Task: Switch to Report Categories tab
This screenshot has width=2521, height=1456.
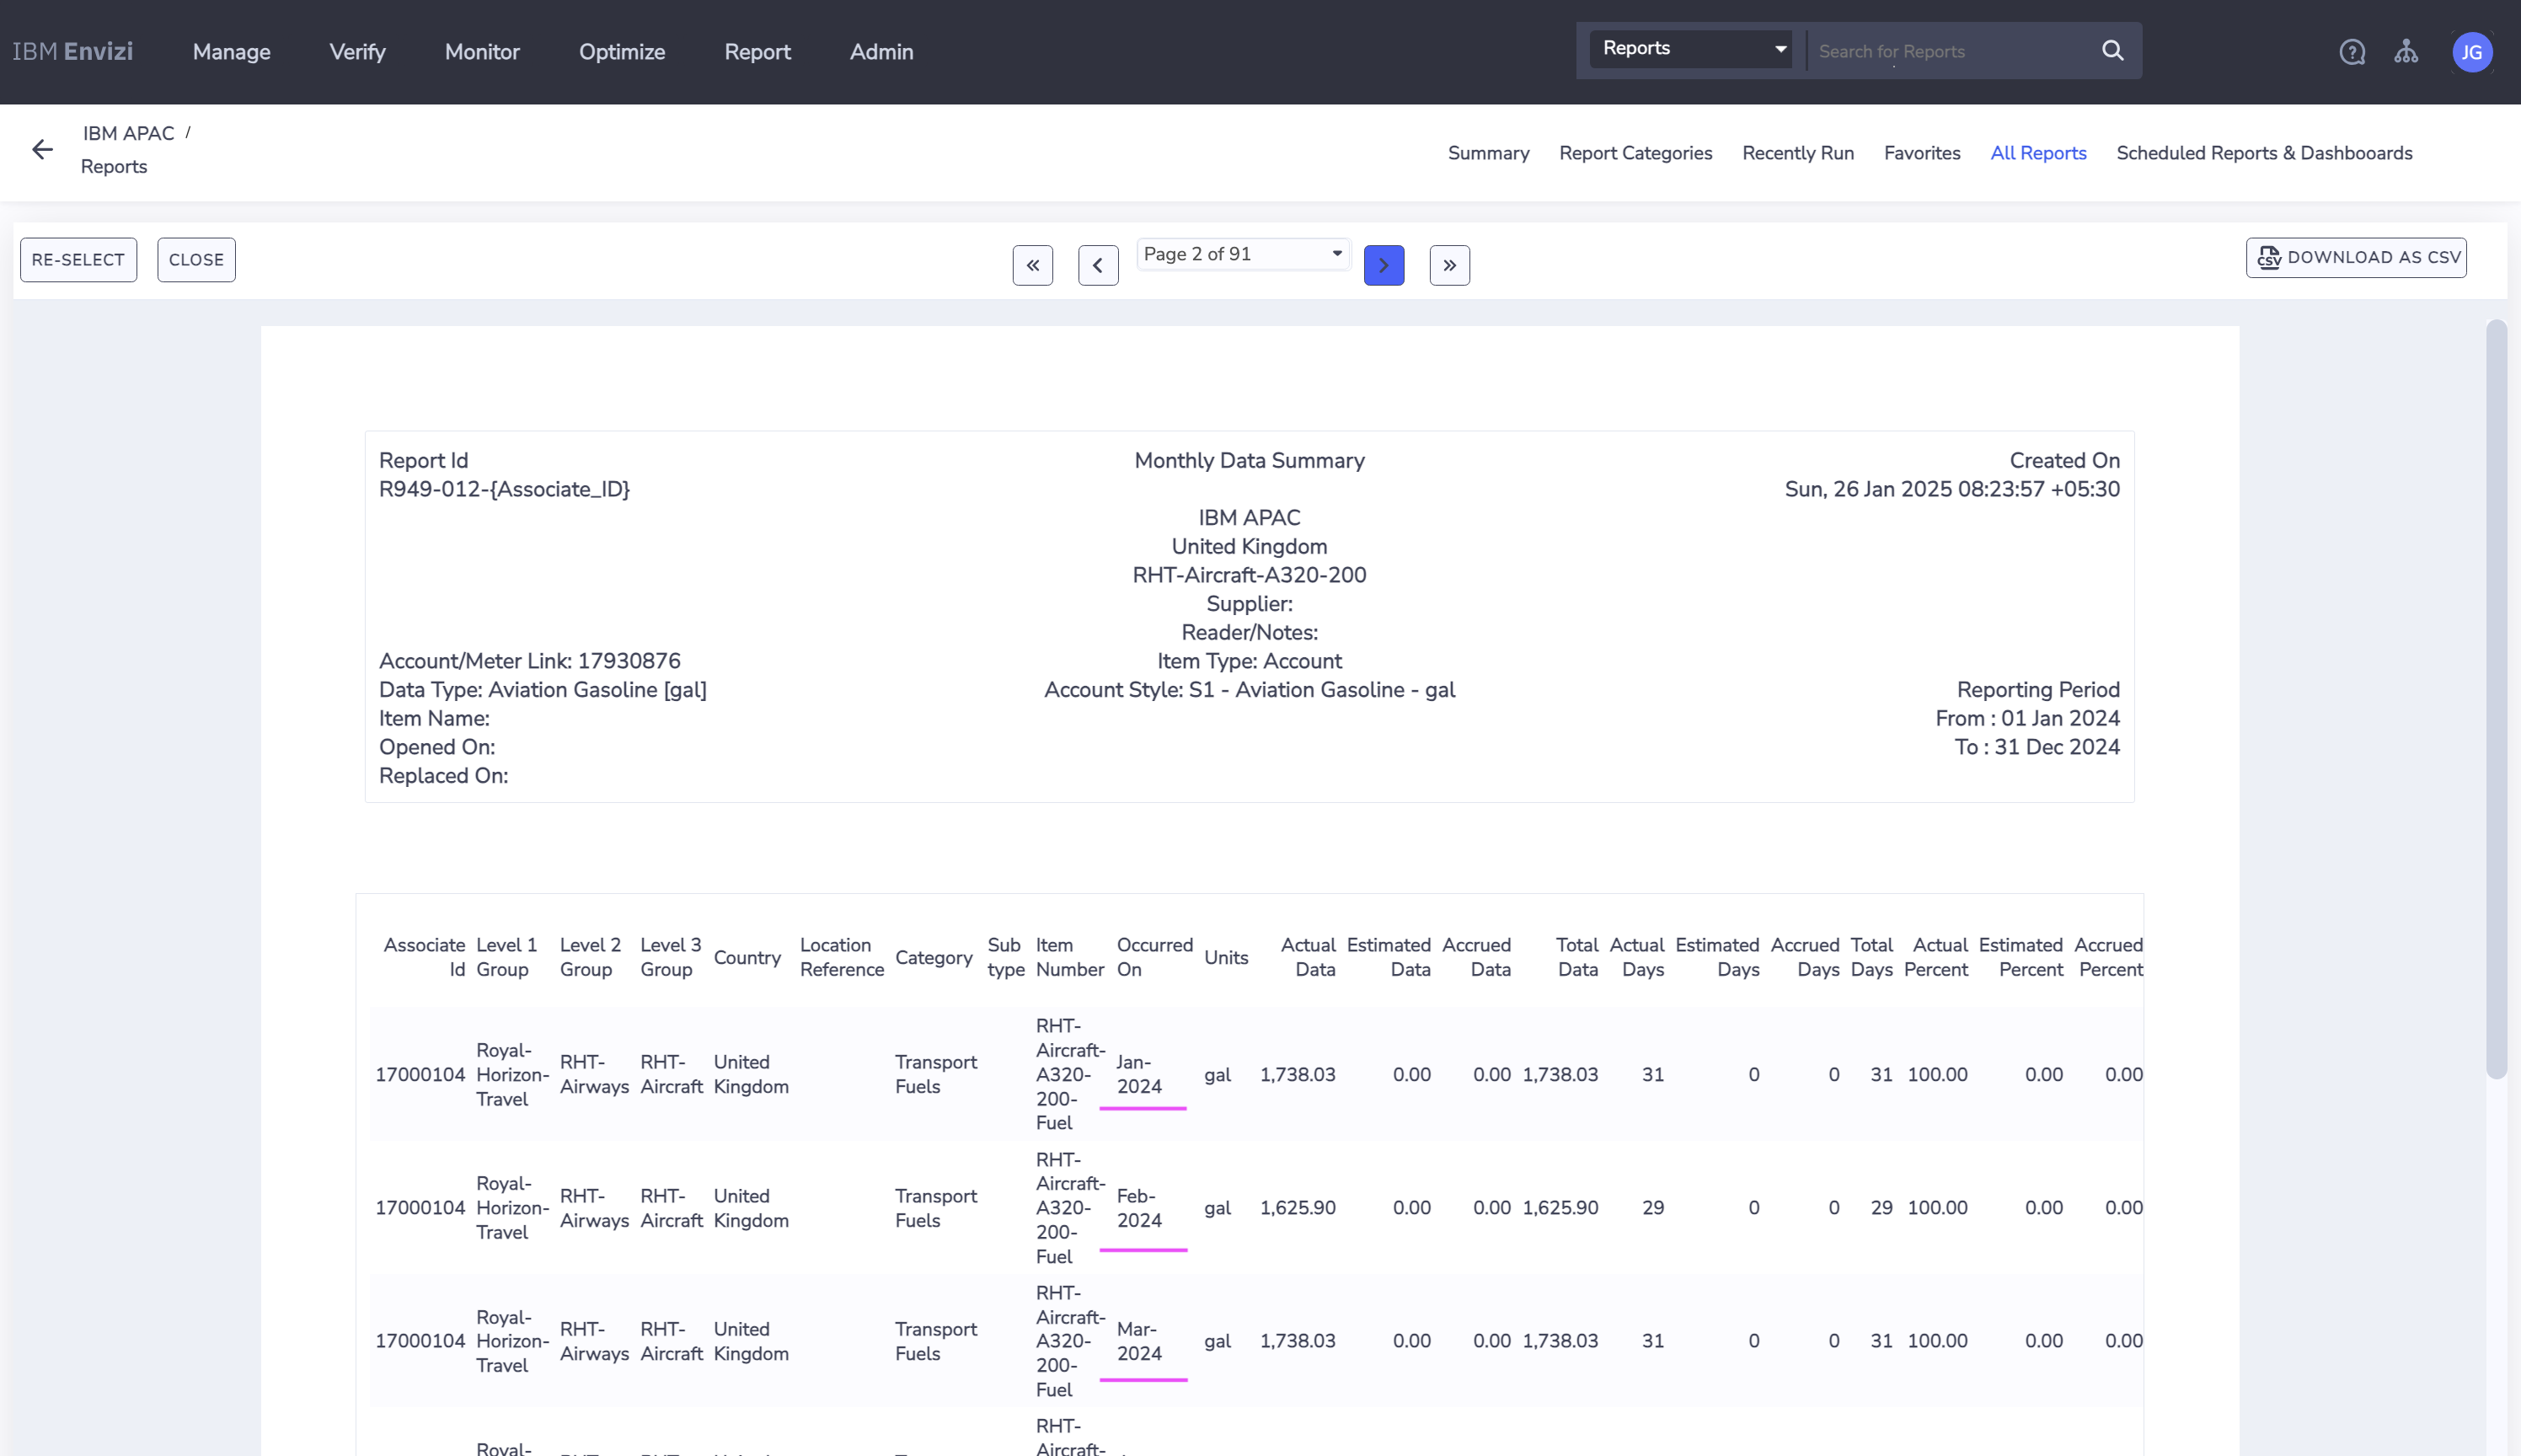Action: click(1635, 153)
